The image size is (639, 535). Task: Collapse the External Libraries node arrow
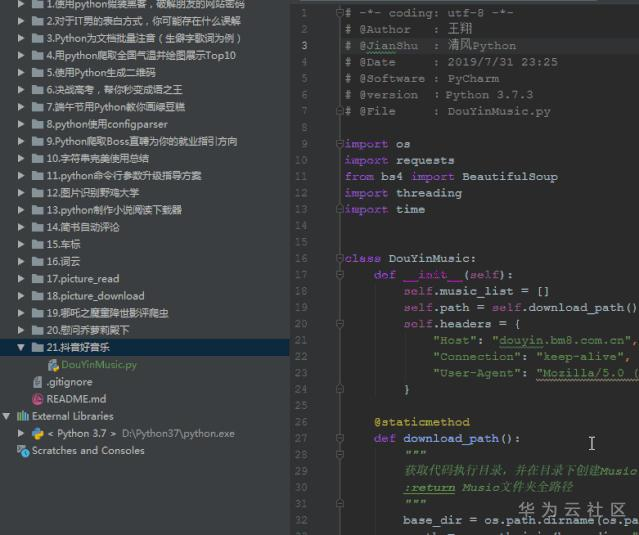(6, 416)
